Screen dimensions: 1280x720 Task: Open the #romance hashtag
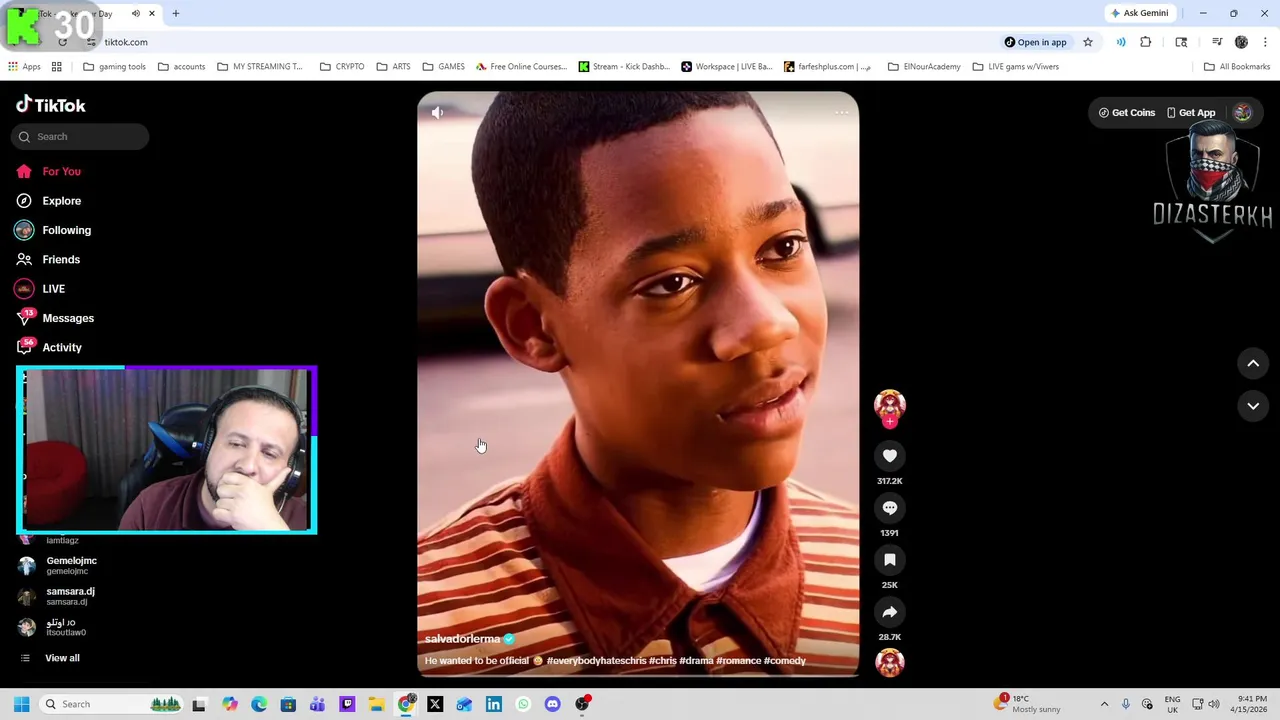[738, 661]
